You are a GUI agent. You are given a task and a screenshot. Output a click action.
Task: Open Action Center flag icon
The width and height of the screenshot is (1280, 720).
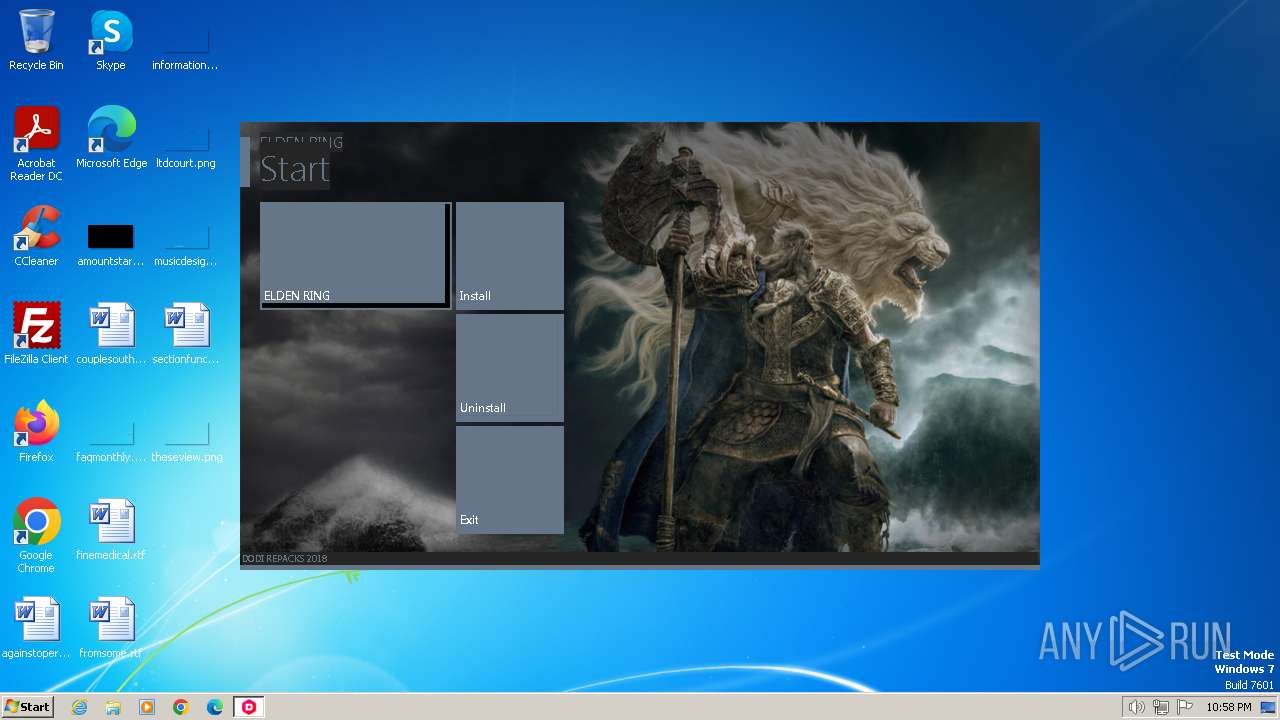pyautogui.click(x=1185, y=707)
